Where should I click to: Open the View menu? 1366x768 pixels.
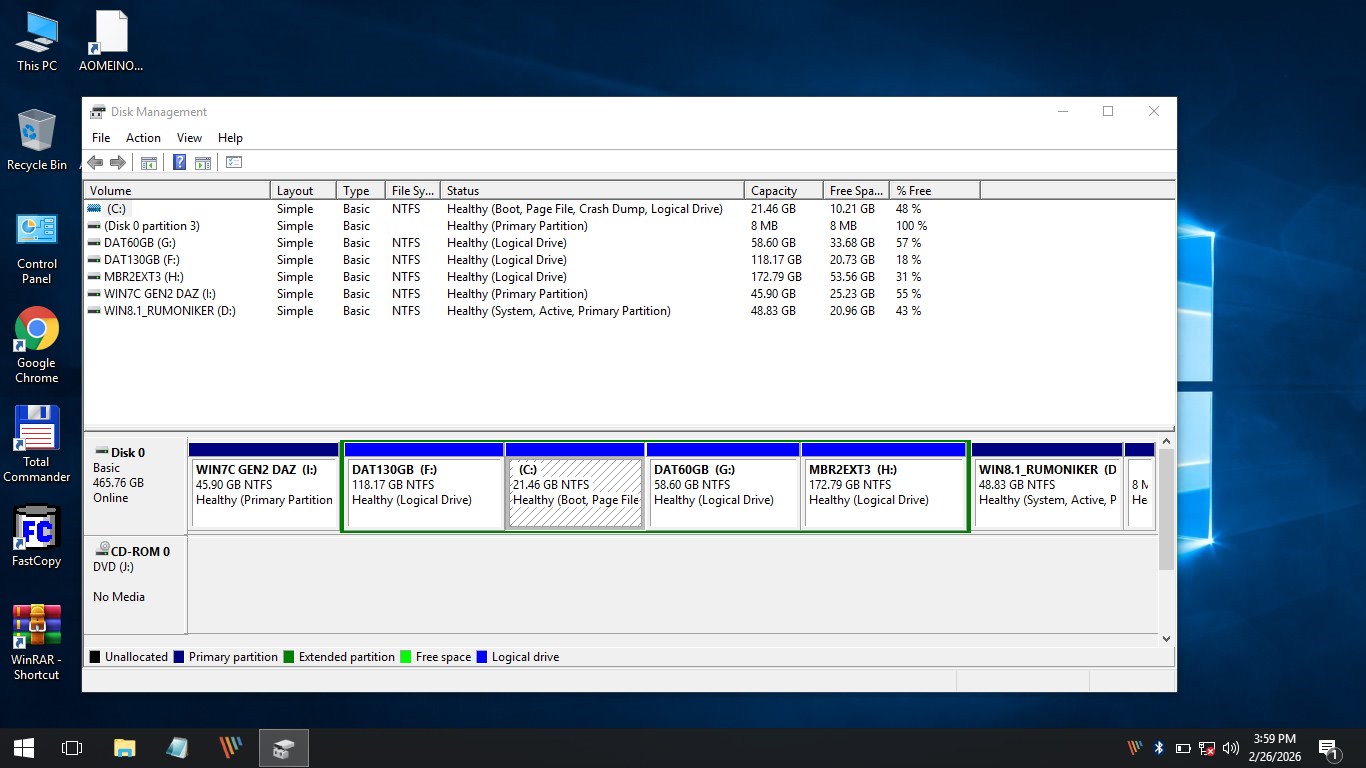pyautogui.click(x=189, y=138)
